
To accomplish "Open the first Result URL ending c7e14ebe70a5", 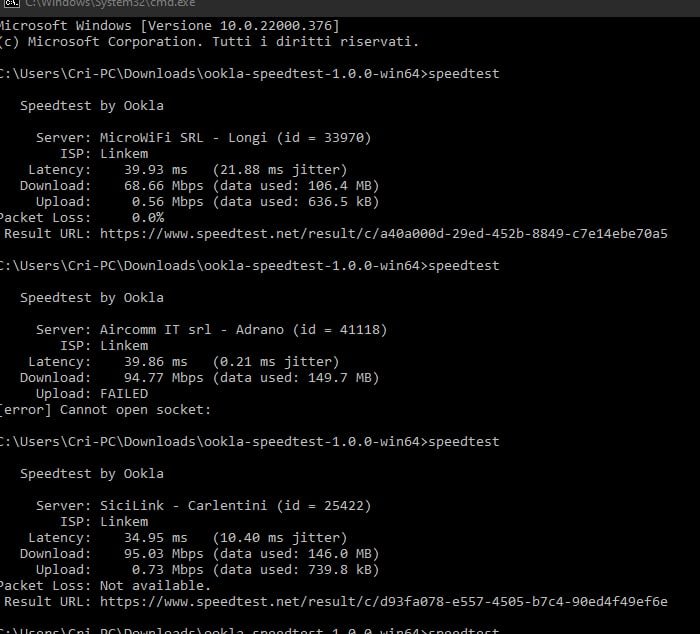I will coord(383,234).
